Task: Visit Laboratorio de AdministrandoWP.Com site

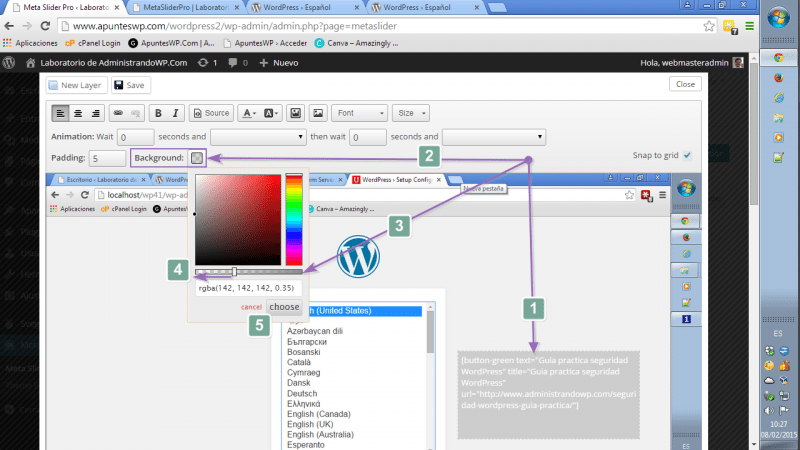Action: 106,63
